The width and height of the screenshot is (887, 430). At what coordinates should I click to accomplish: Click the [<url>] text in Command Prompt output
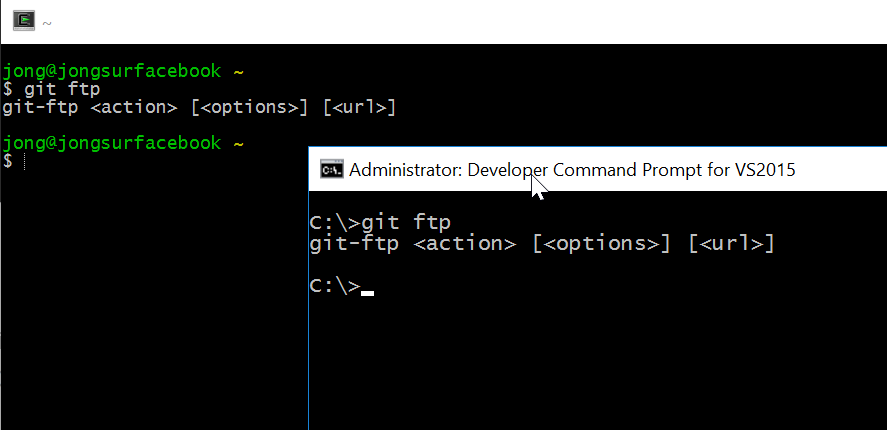[x=731, y=243]
